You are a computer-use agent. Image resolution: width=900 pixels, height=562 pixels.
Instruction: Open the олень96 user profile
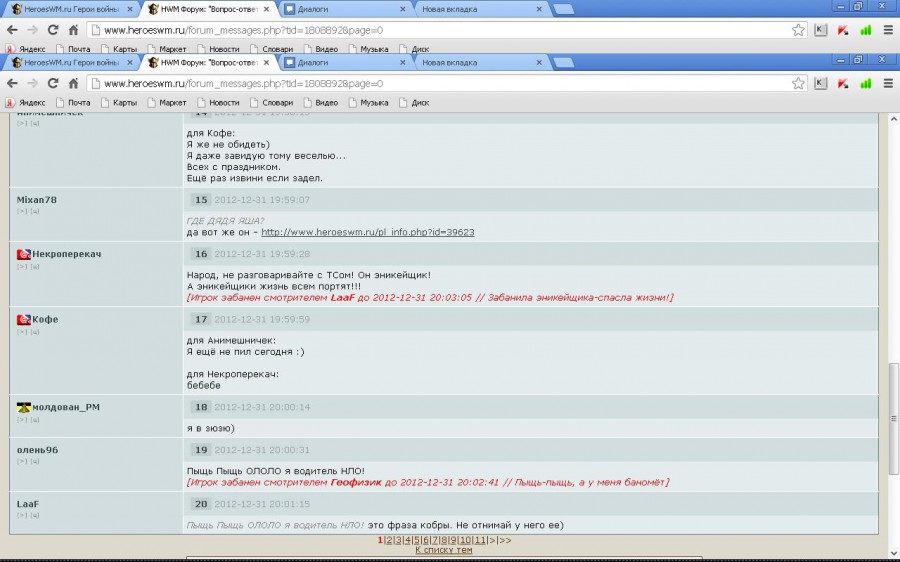tap(37, 450)
